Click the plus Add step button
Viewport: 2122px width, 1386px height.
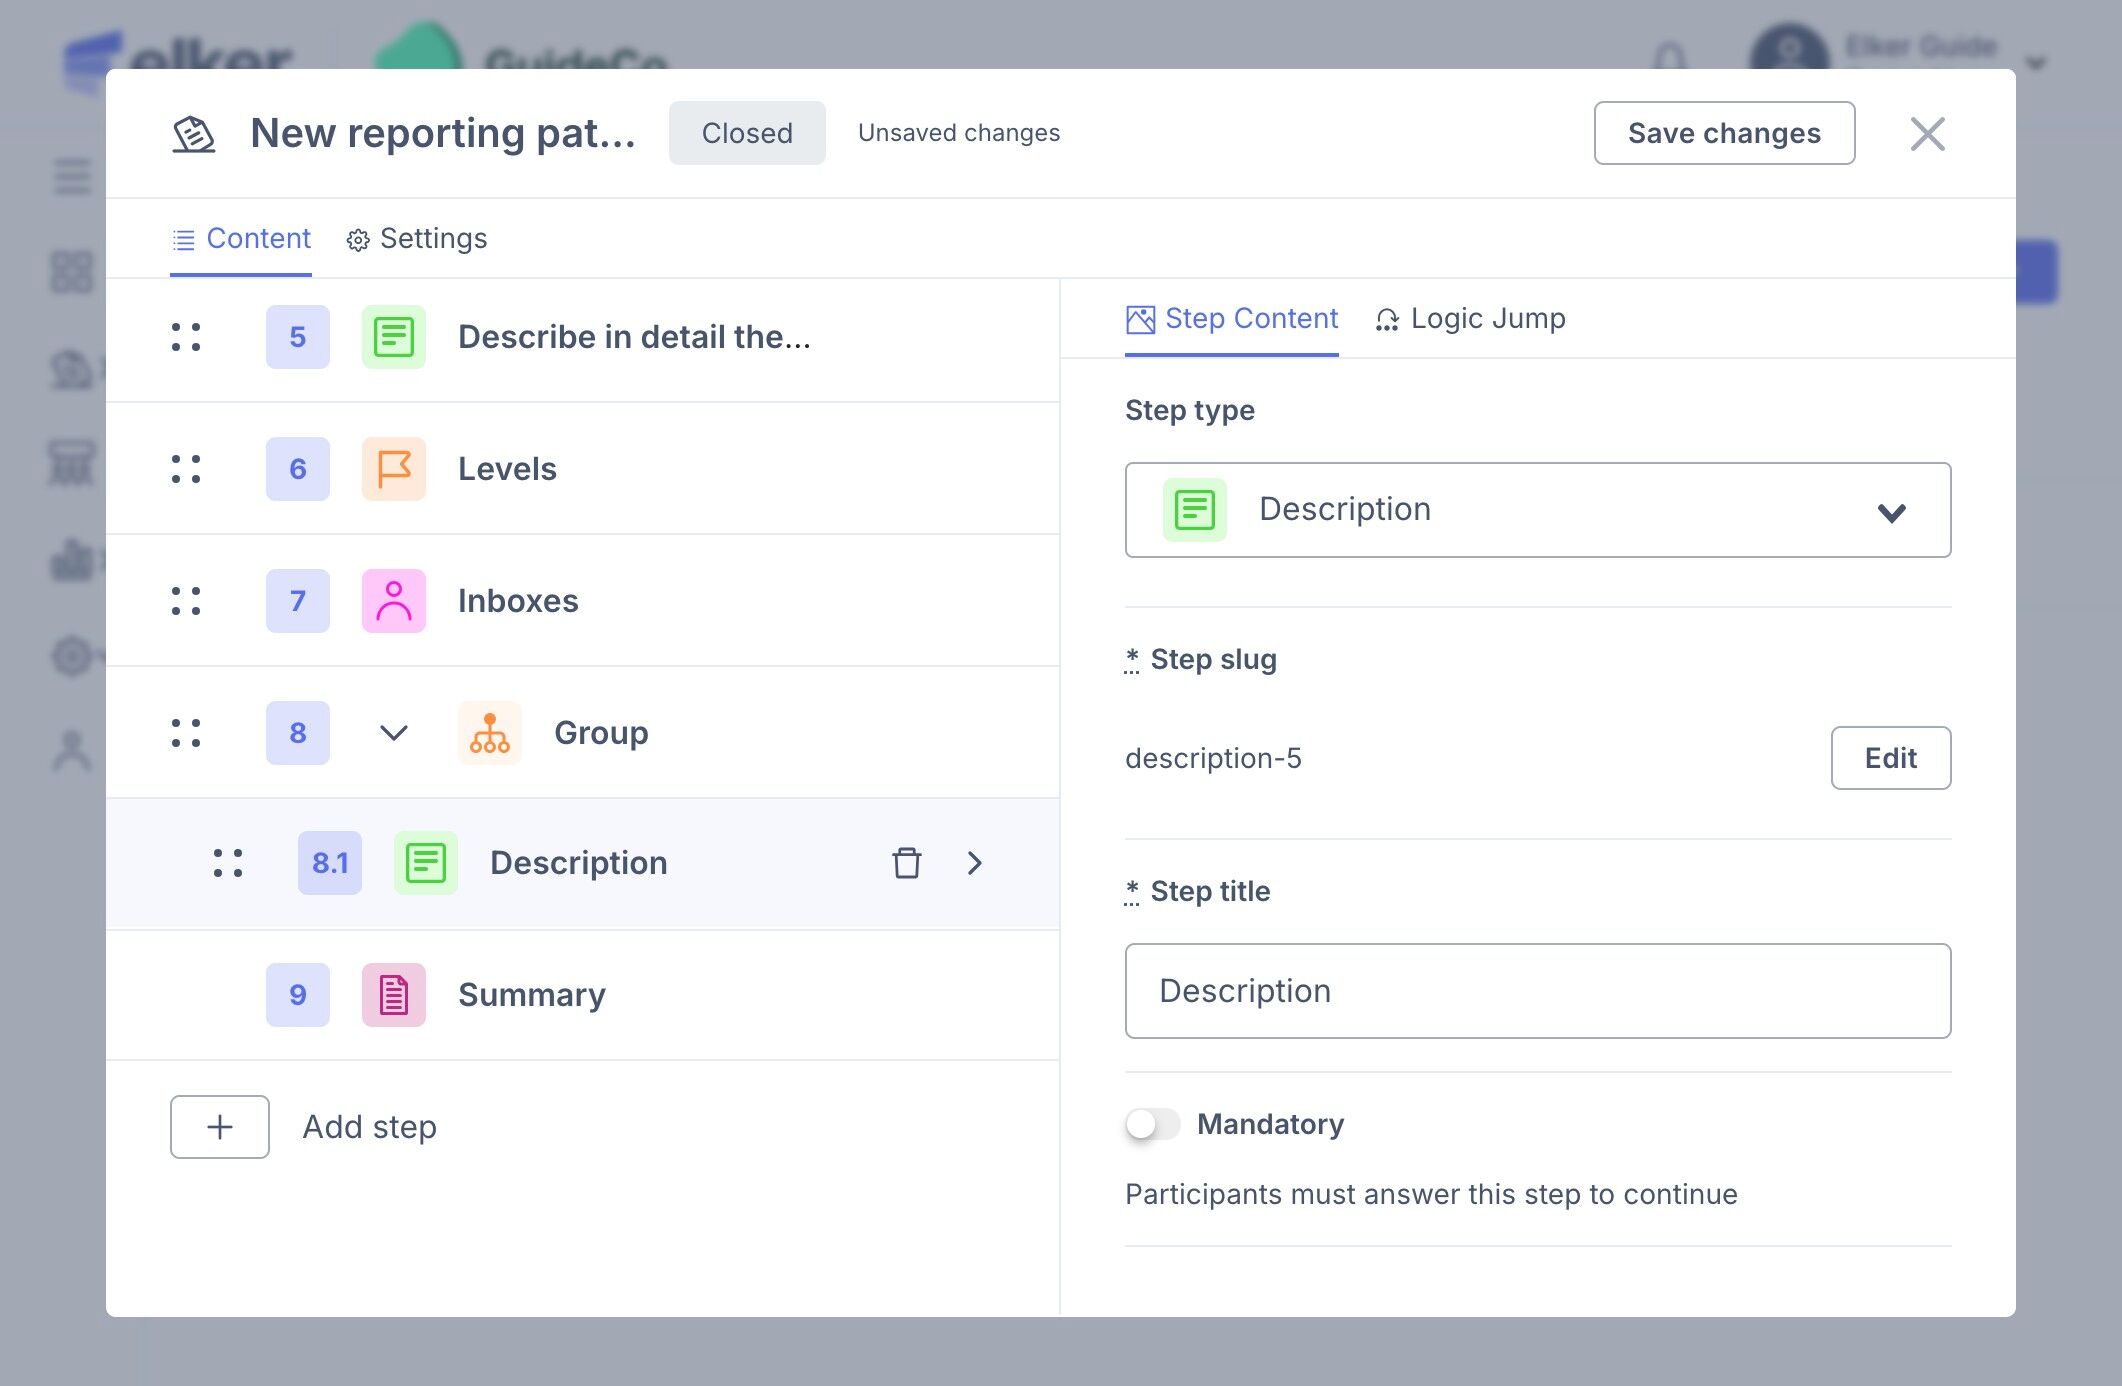220,1127
